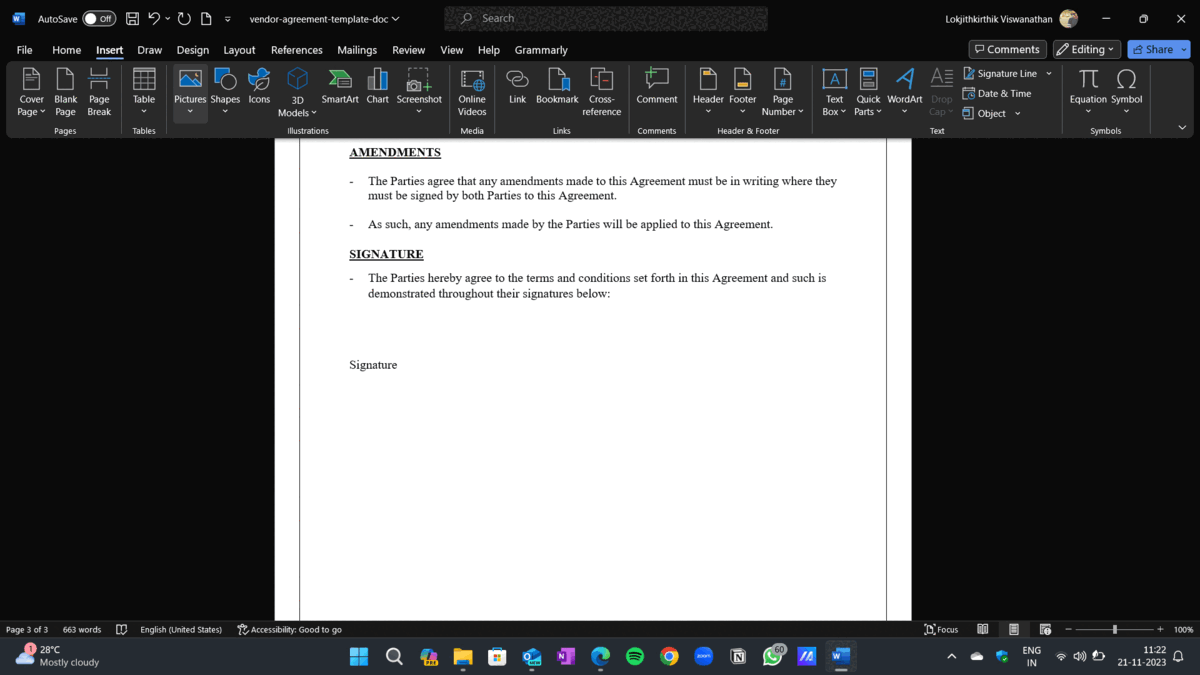Open the Comments pane button

[1007, 49]
